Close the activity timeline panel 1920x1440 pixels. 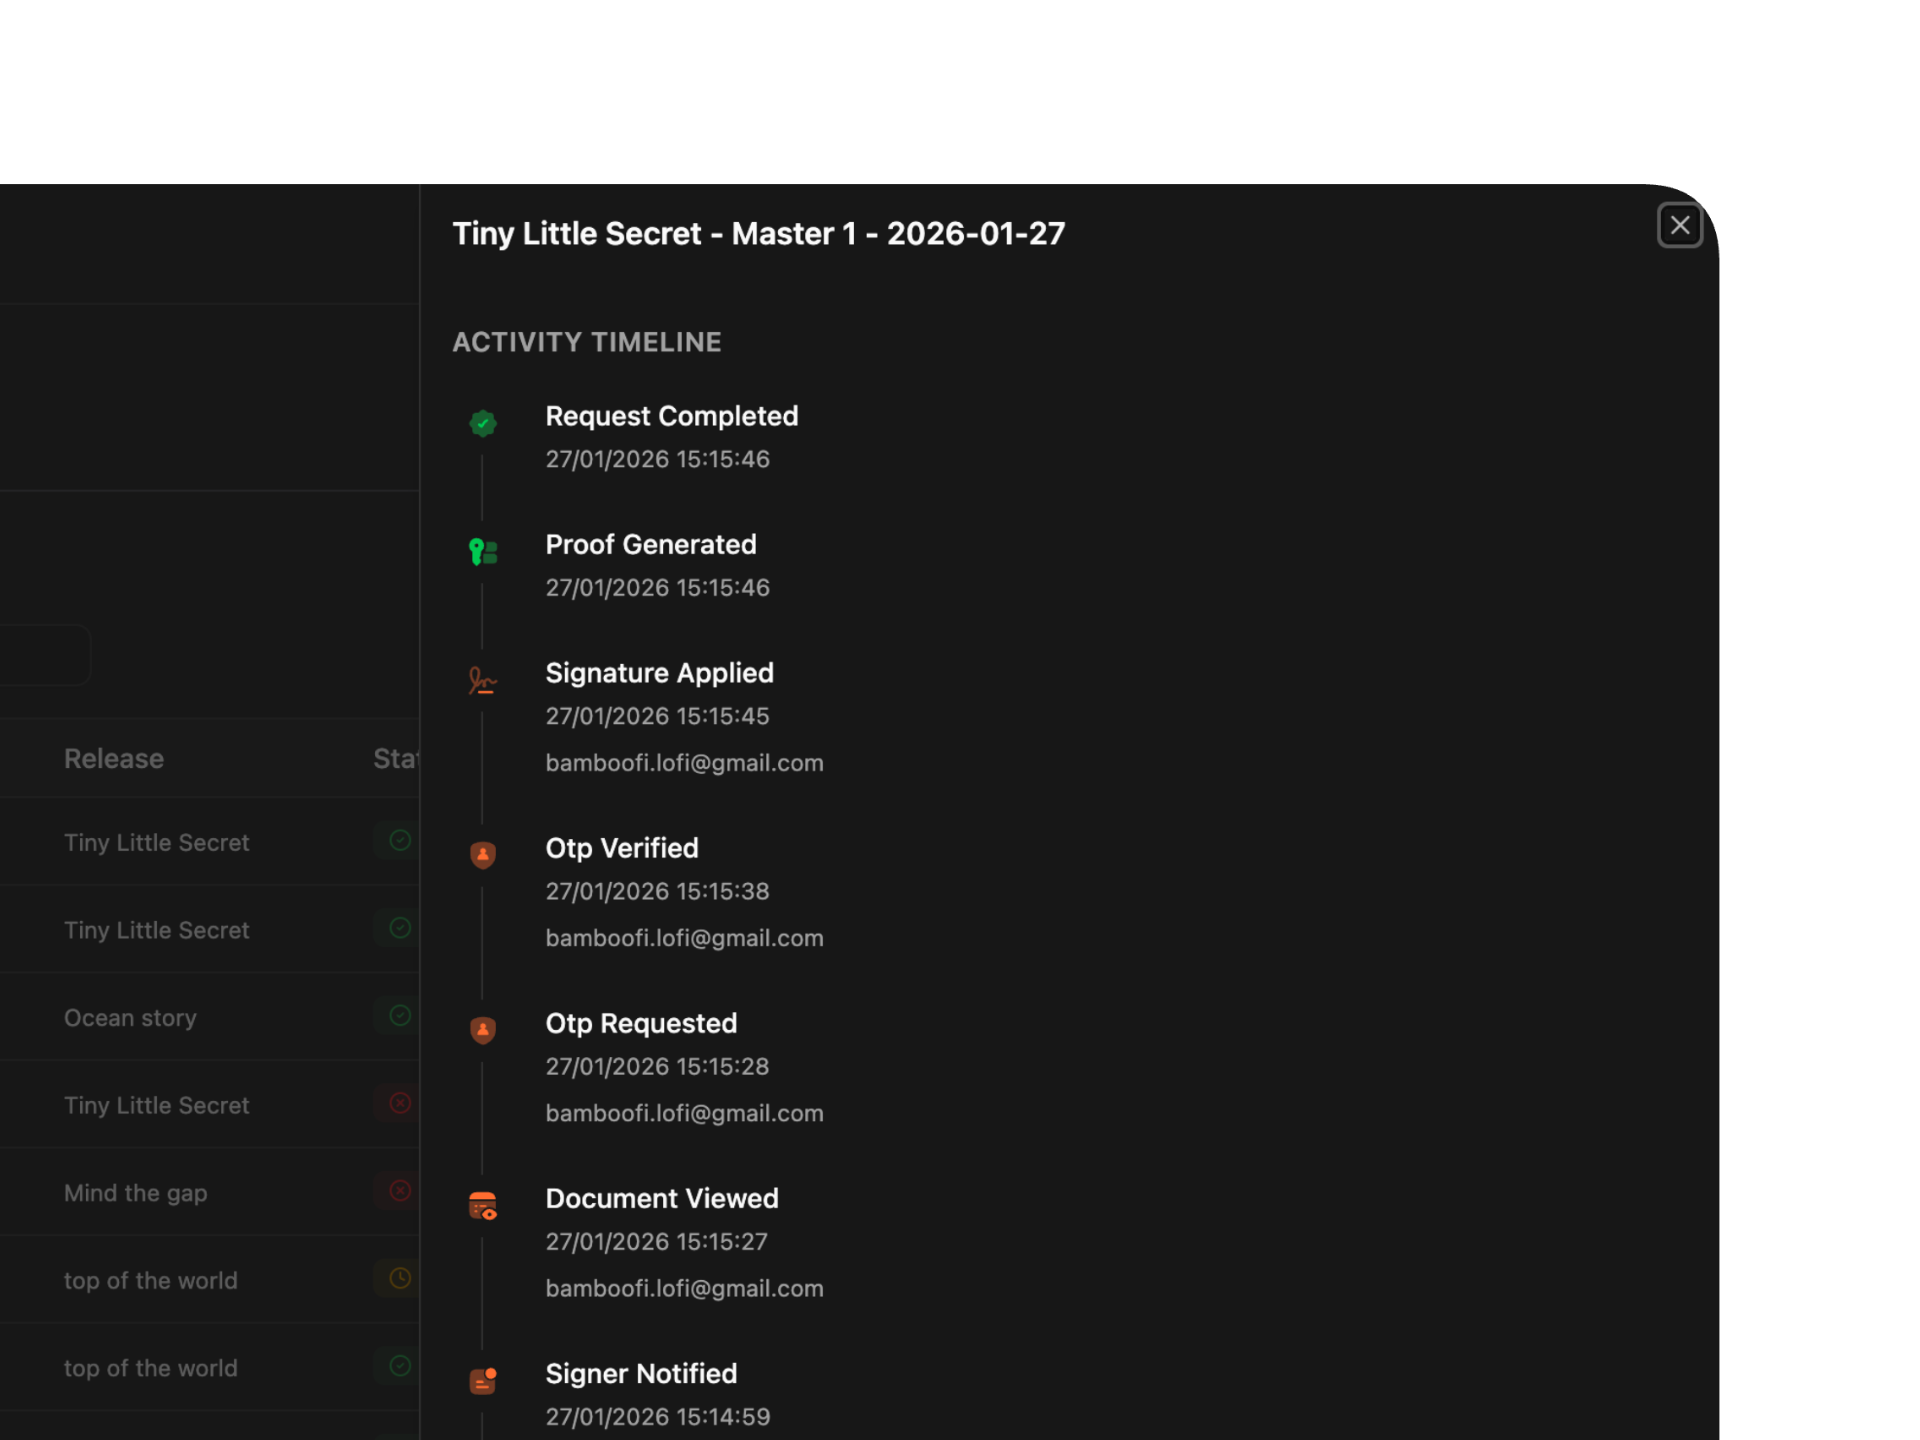point(1679,225)
